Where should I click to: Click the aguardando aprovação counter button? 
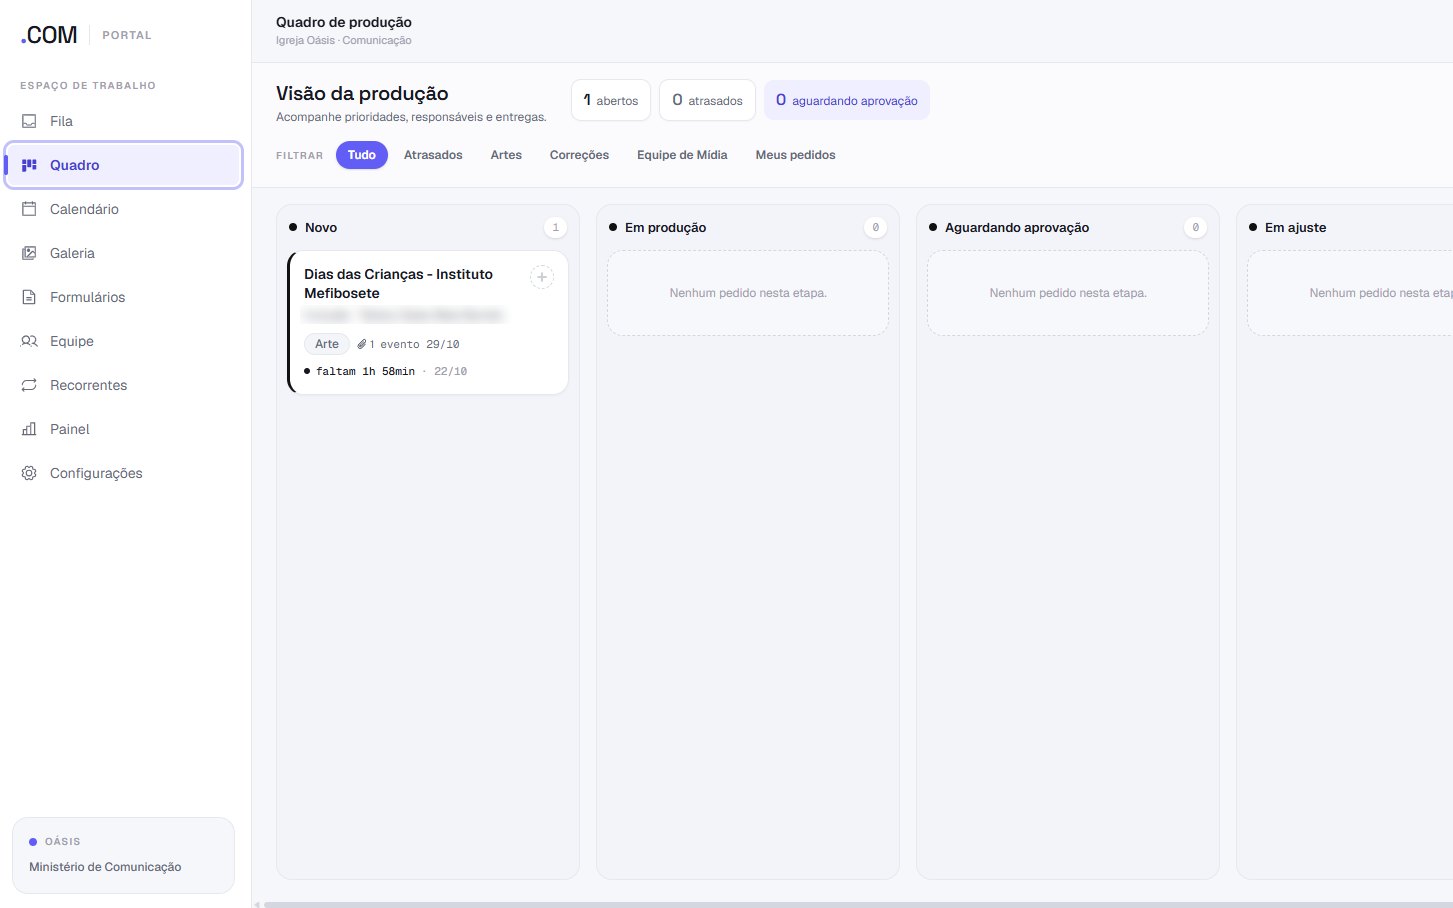(847, 100)
